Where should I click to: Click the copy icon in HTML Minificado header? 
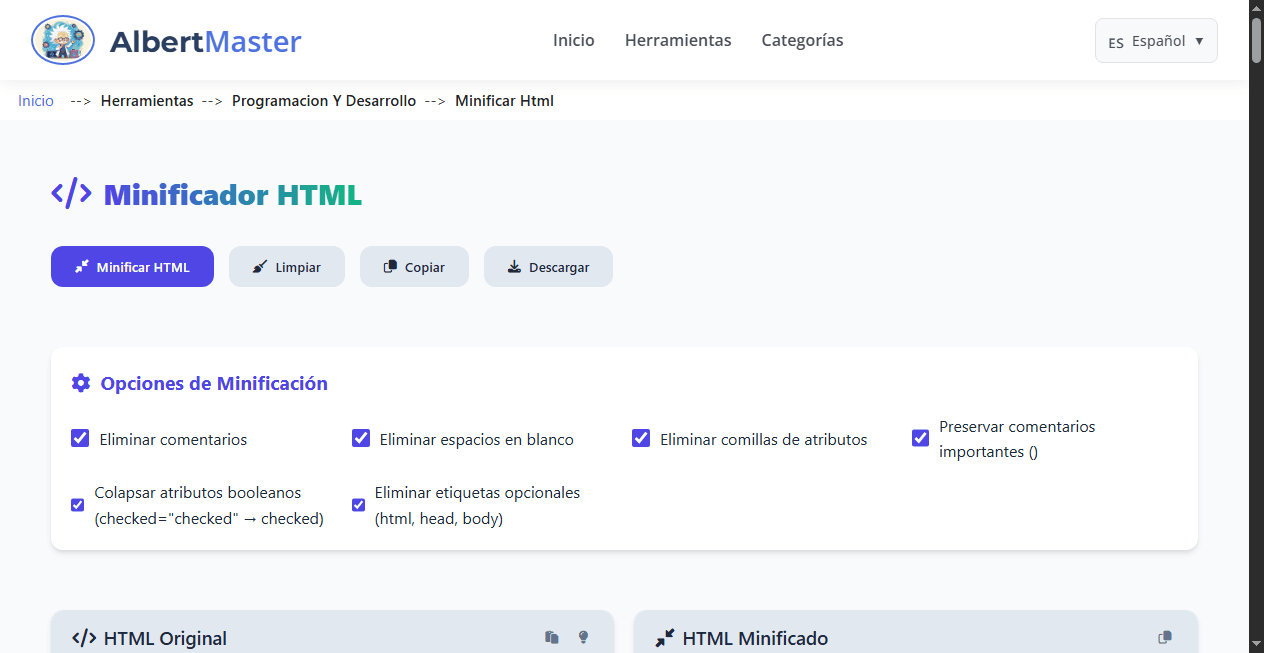[x=1164, y=636]
